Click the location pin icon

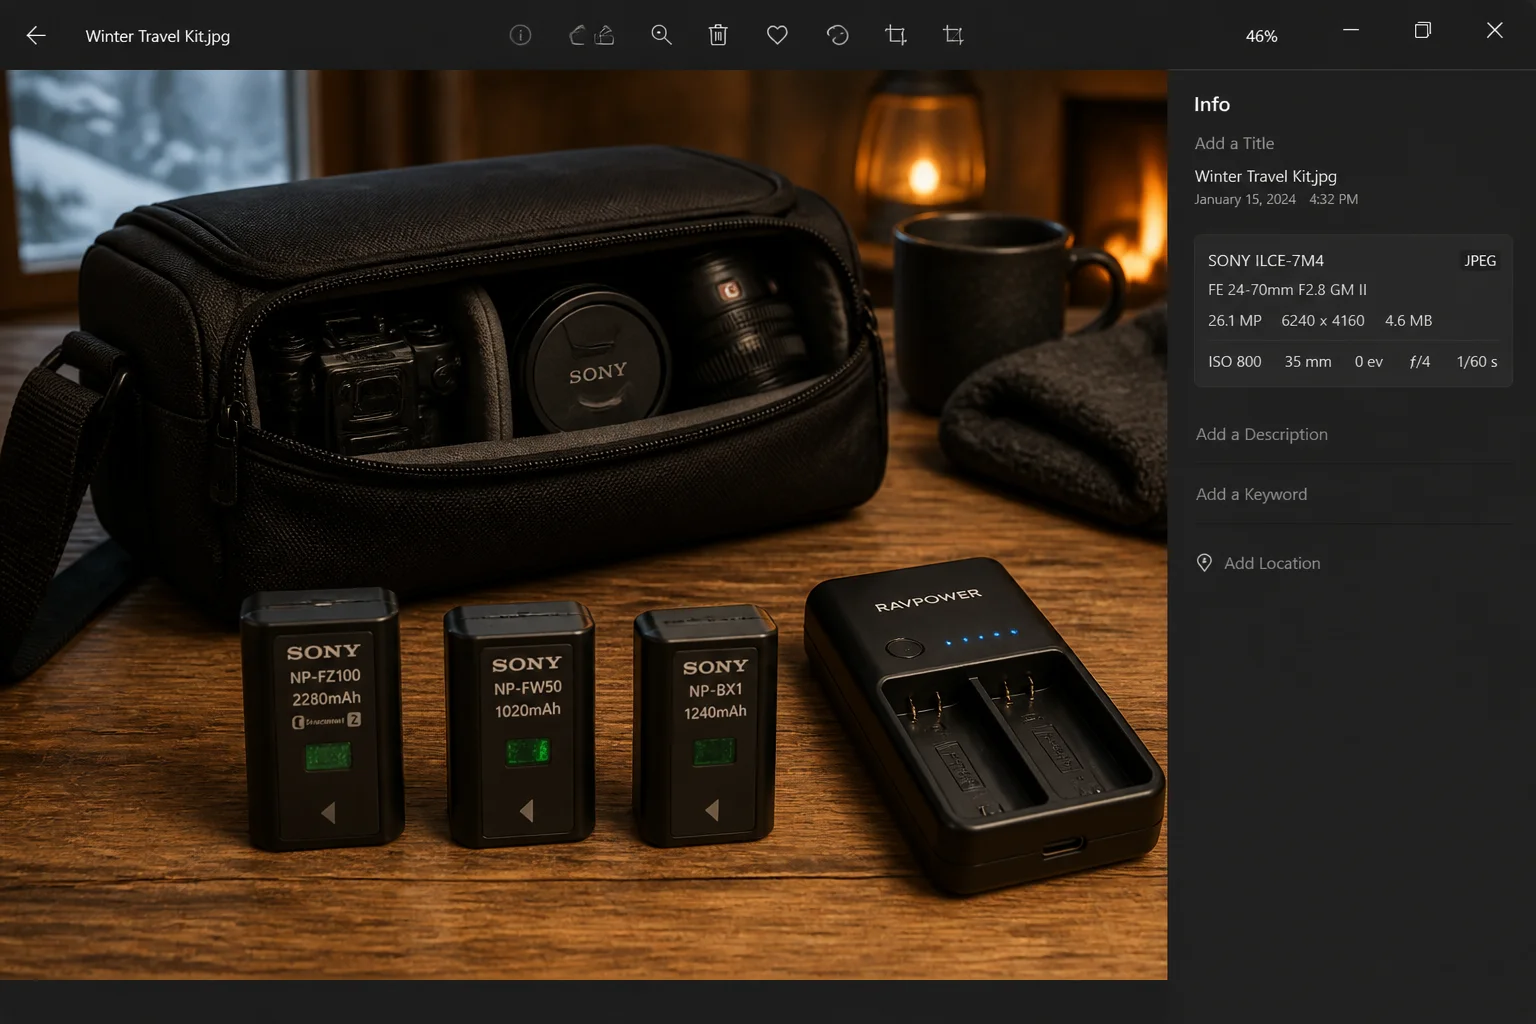click(x=1204, y=563)
